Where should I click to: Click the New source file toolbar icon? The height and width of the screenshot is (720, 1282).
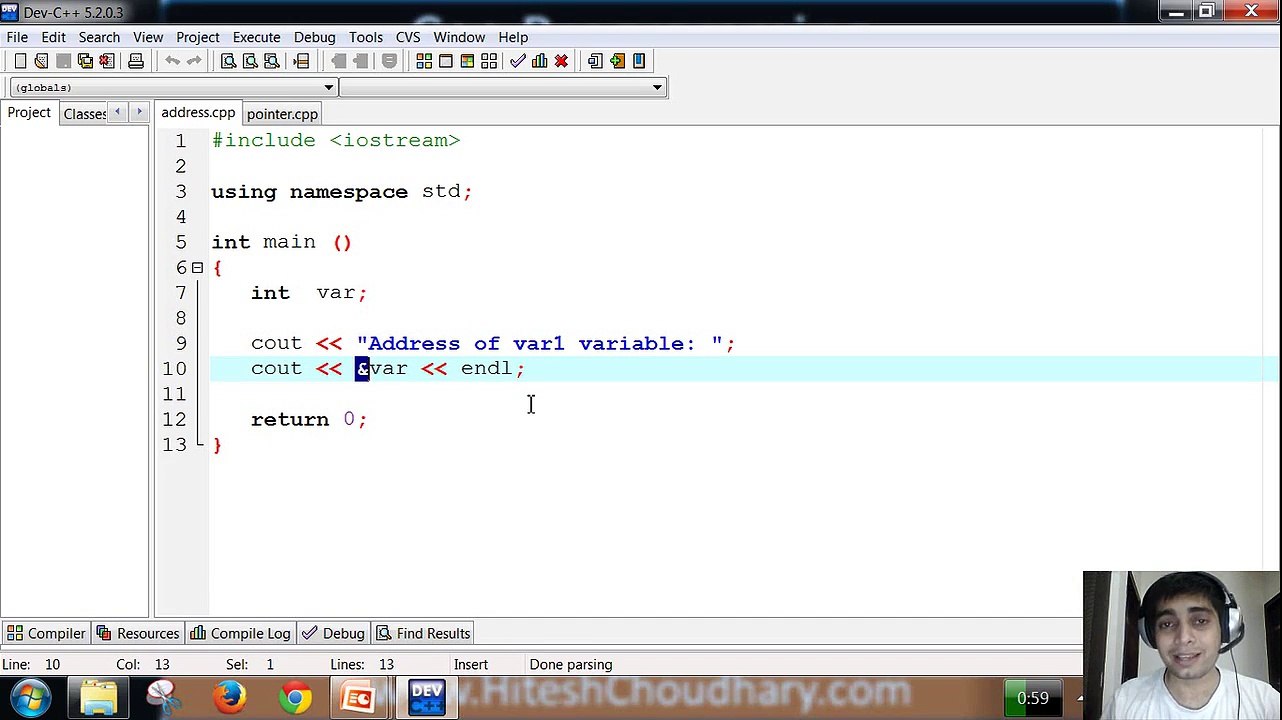[x=20, y=61]
